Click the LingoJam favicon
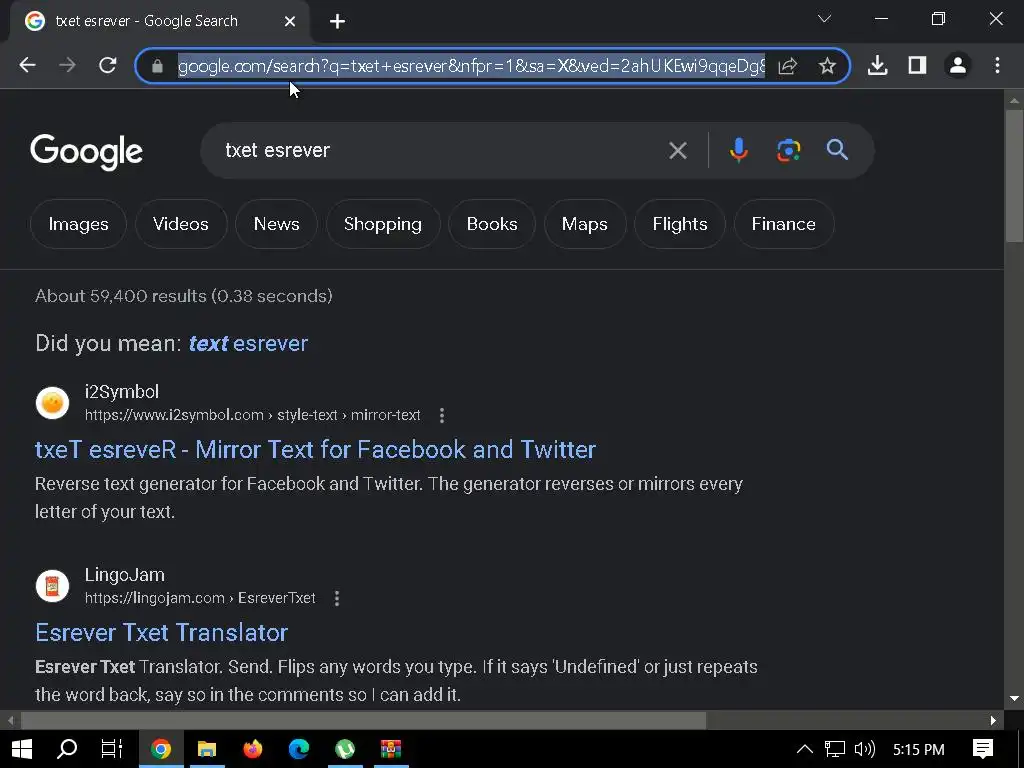The image size is (1024, 768). [52, 585]
